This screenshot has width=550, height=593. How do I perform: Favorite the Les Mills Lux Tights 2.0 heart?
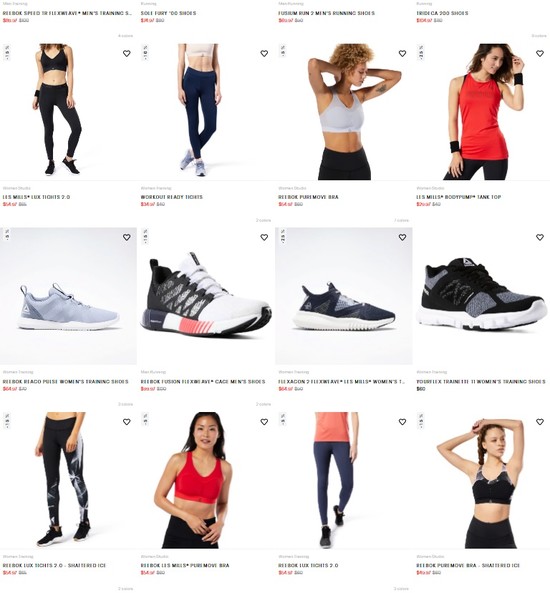coord(126,53)
